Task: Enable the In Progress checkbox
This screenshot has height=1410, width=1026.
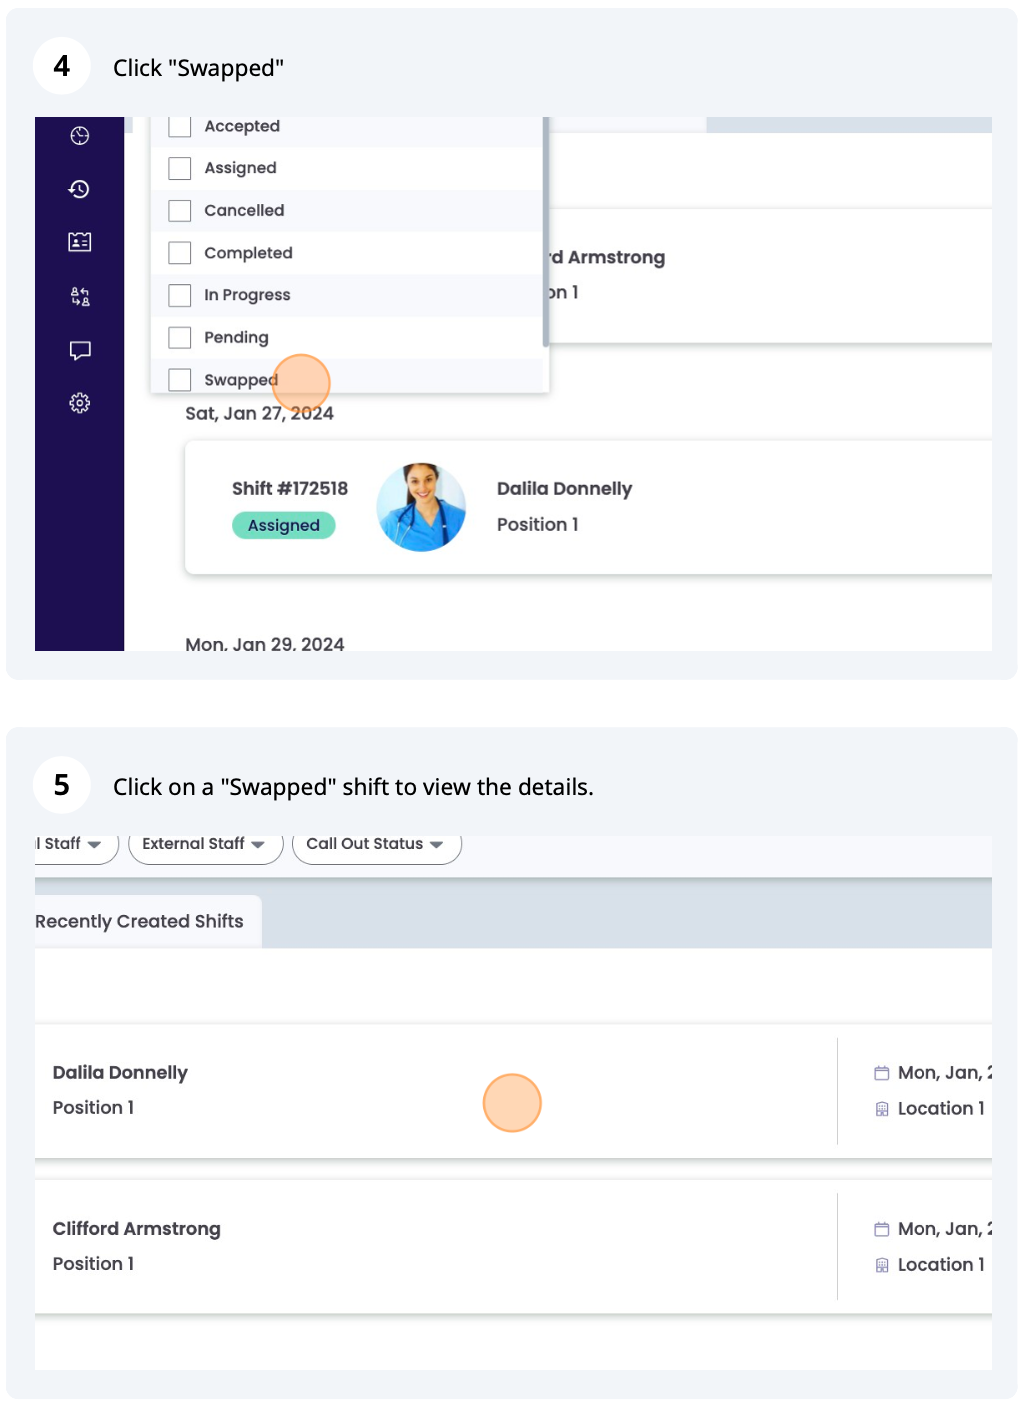Action: coord(180,295)
